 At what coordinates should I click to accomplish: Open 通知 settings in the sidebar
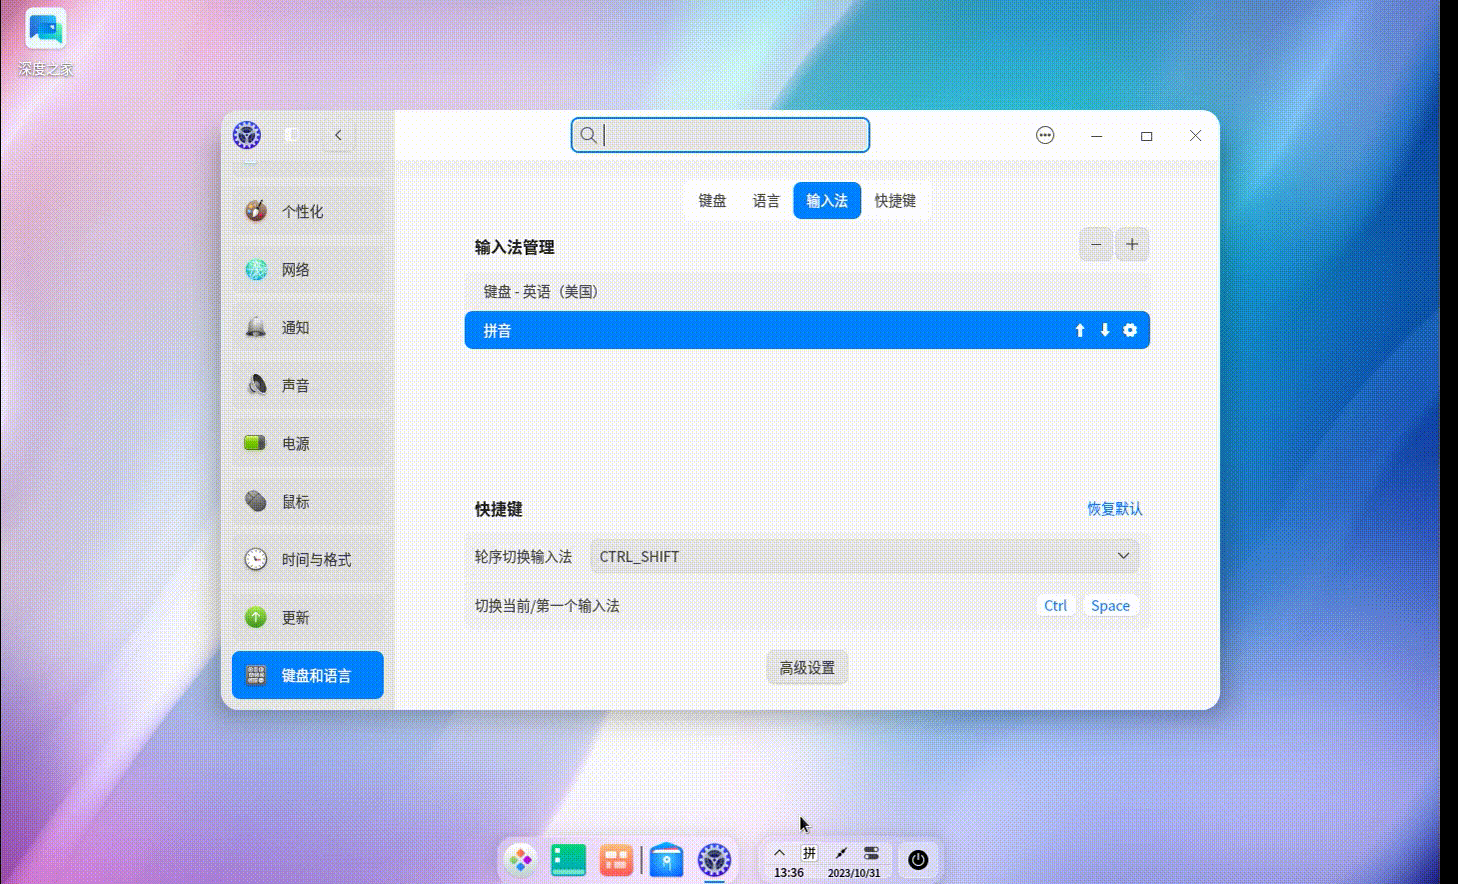click(296, 327)
